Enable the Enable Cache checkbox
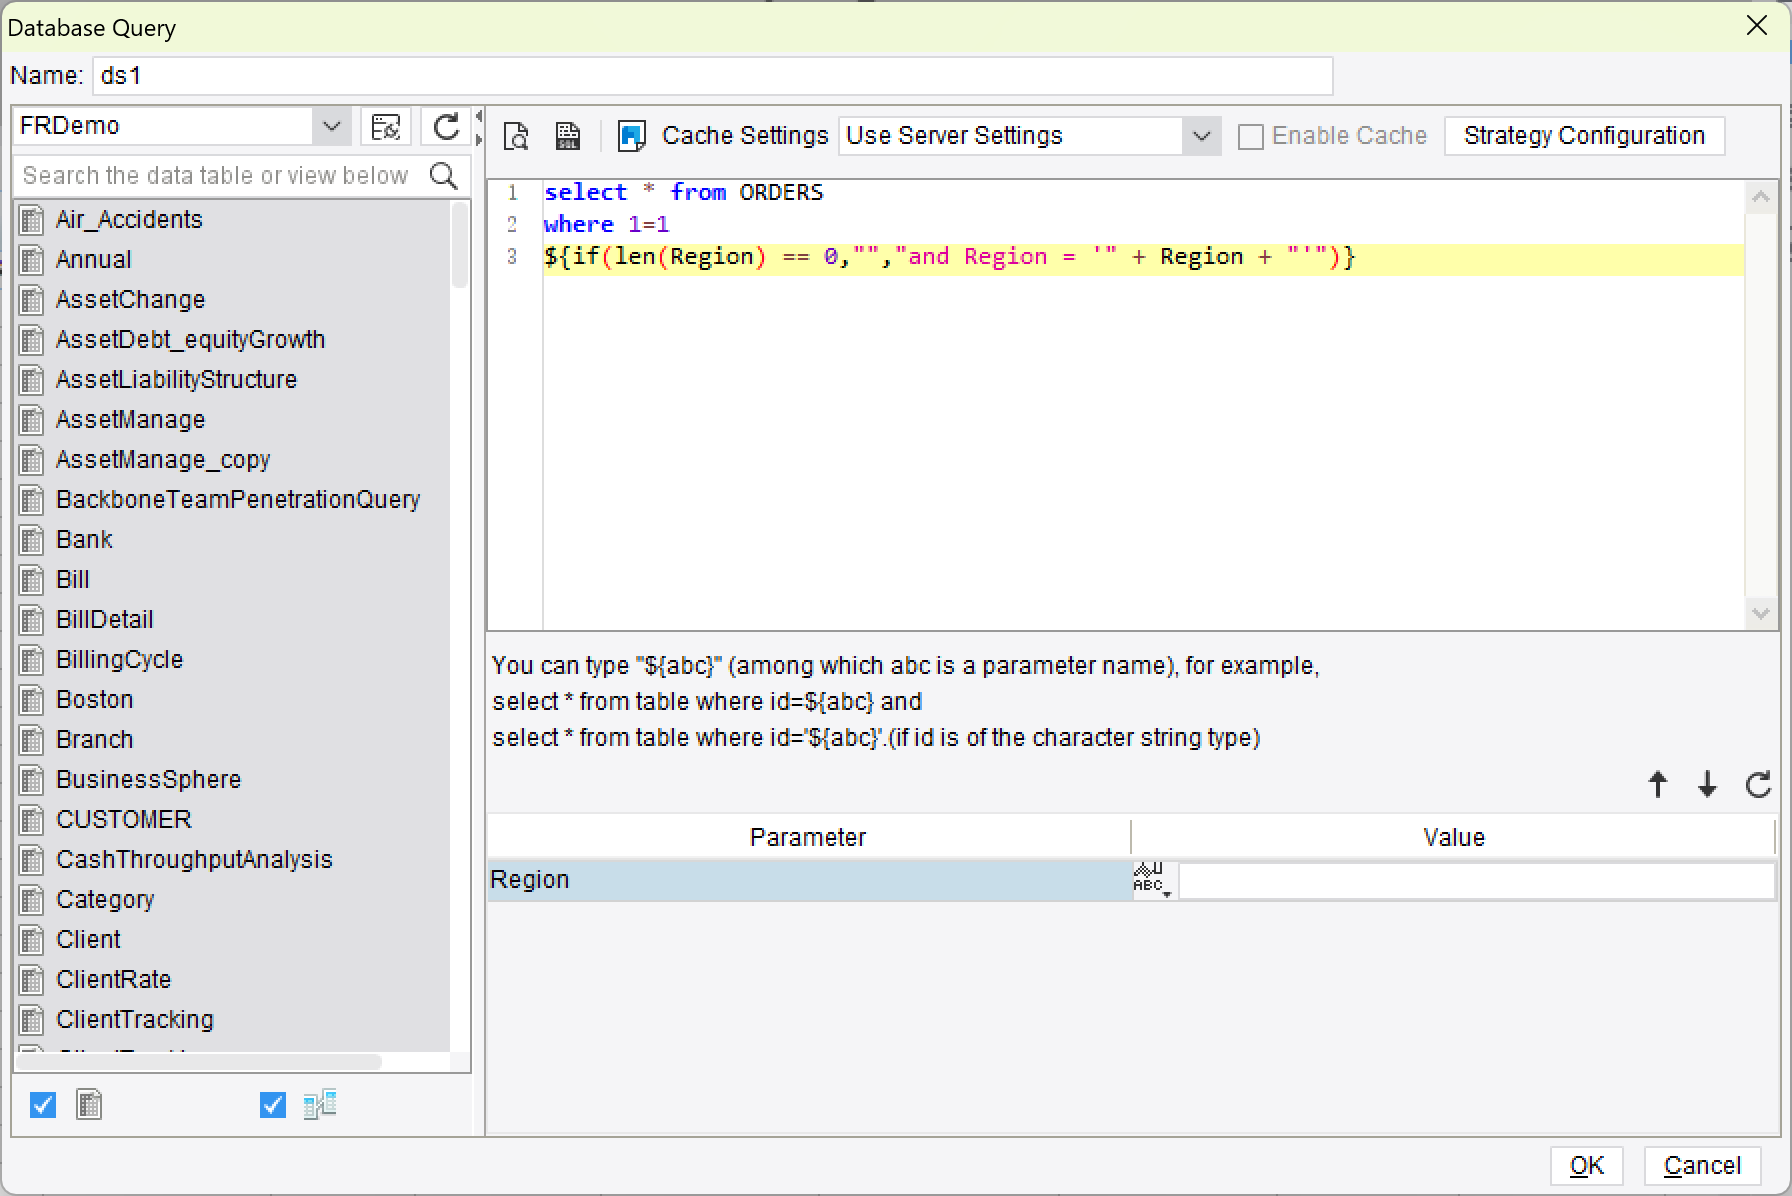The width and height of the screenshot is (1792, 1196). coord(1249,135)
